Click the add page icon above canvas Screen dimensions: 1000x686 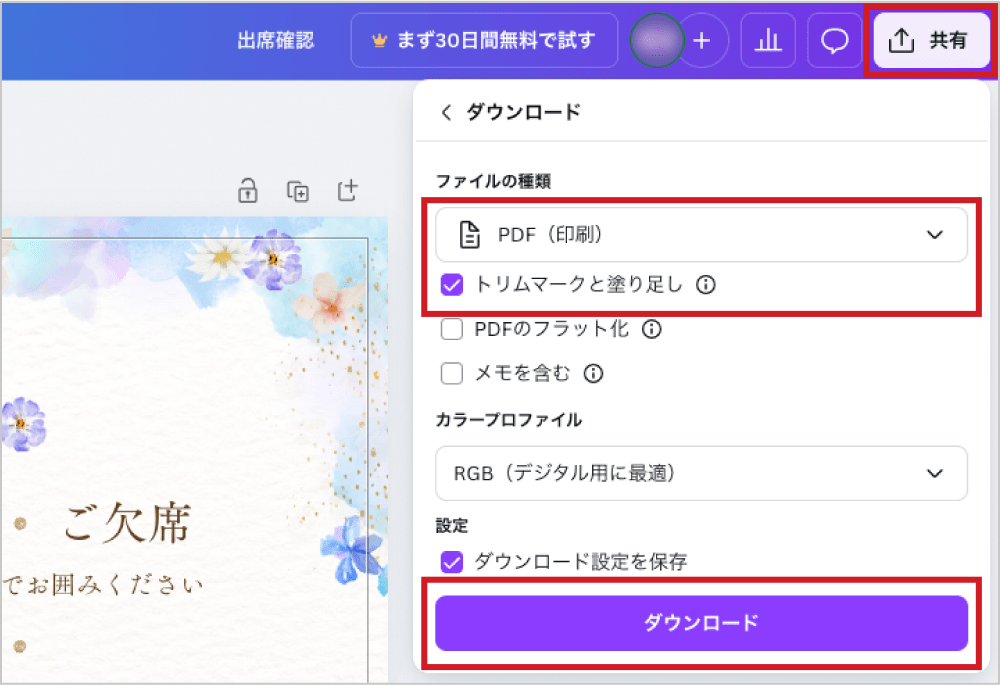[347, 190]
